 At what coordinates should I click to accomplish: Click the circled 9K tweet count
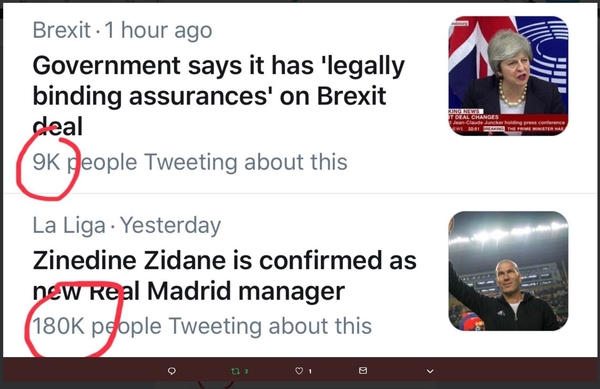(x=46, y=162)
